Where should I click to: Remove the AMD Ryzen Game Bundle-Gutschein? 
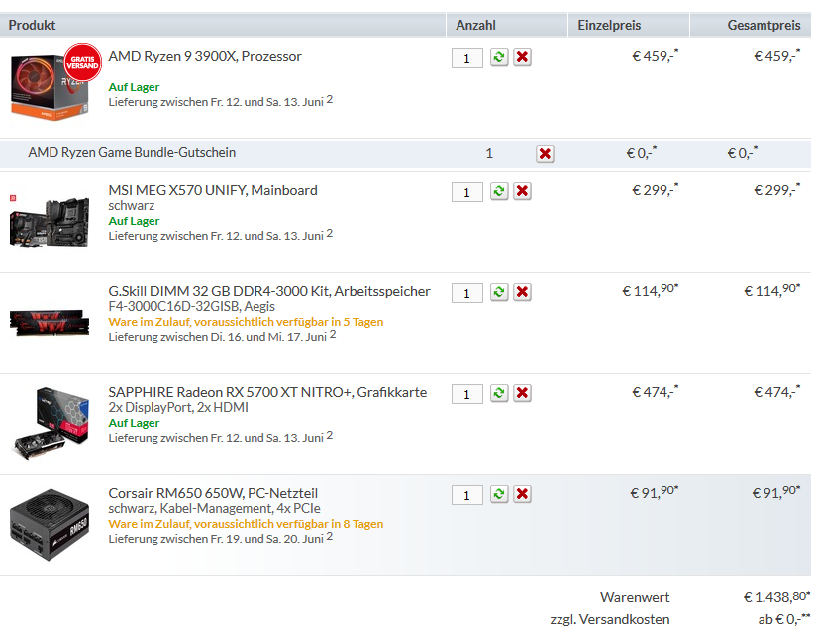[545, 154]
